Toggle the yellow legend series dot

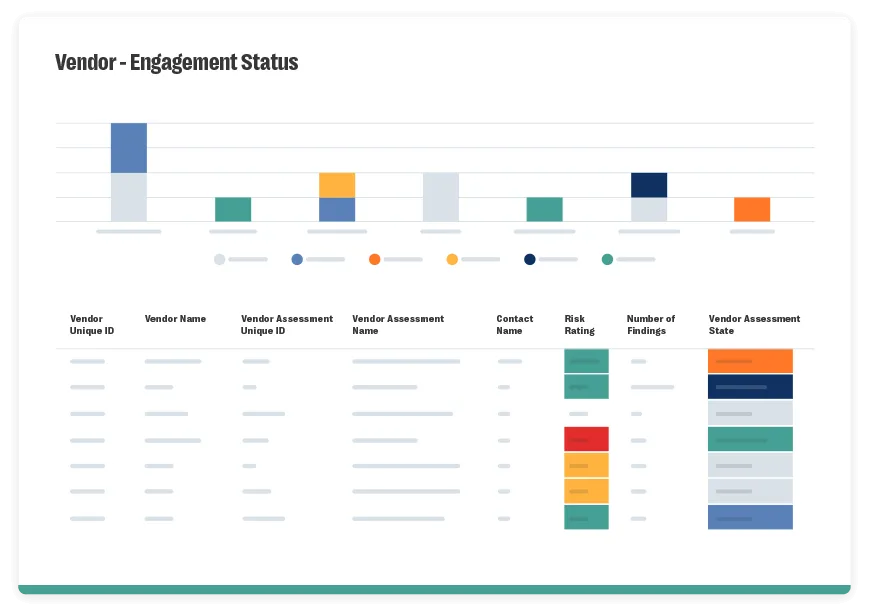(x=452, y=260)
